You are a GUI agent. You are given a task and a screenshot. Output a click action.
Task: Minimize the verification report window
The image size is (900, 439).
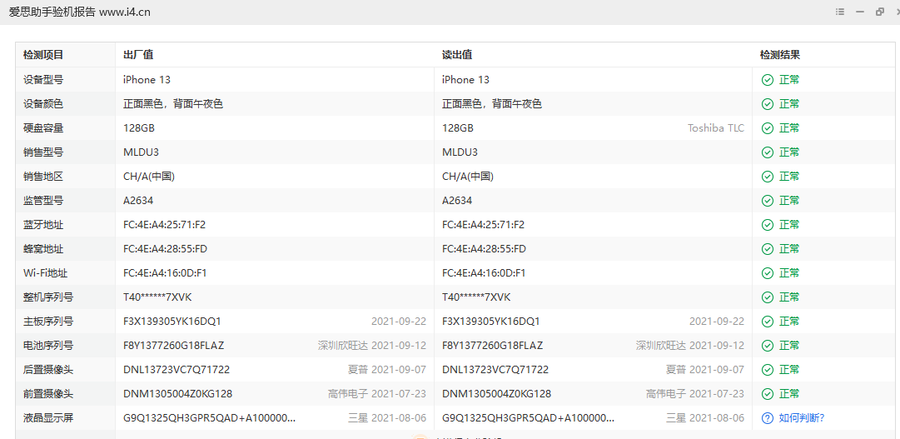click(860, 12)
